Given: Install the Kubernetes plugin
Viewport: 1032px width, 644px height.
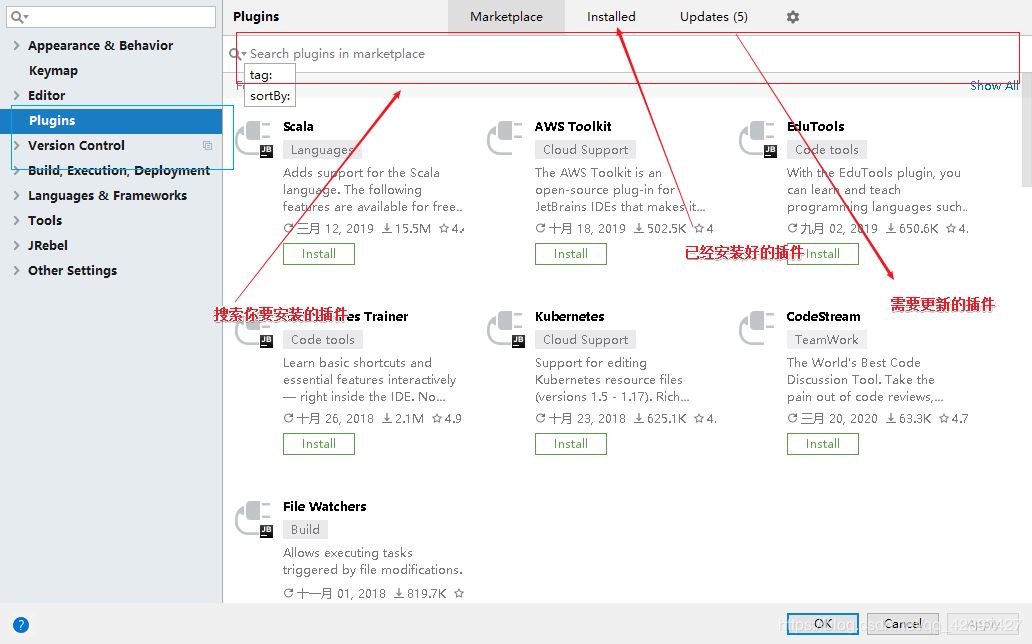Looking at the screenshot, I should [571, 444].
